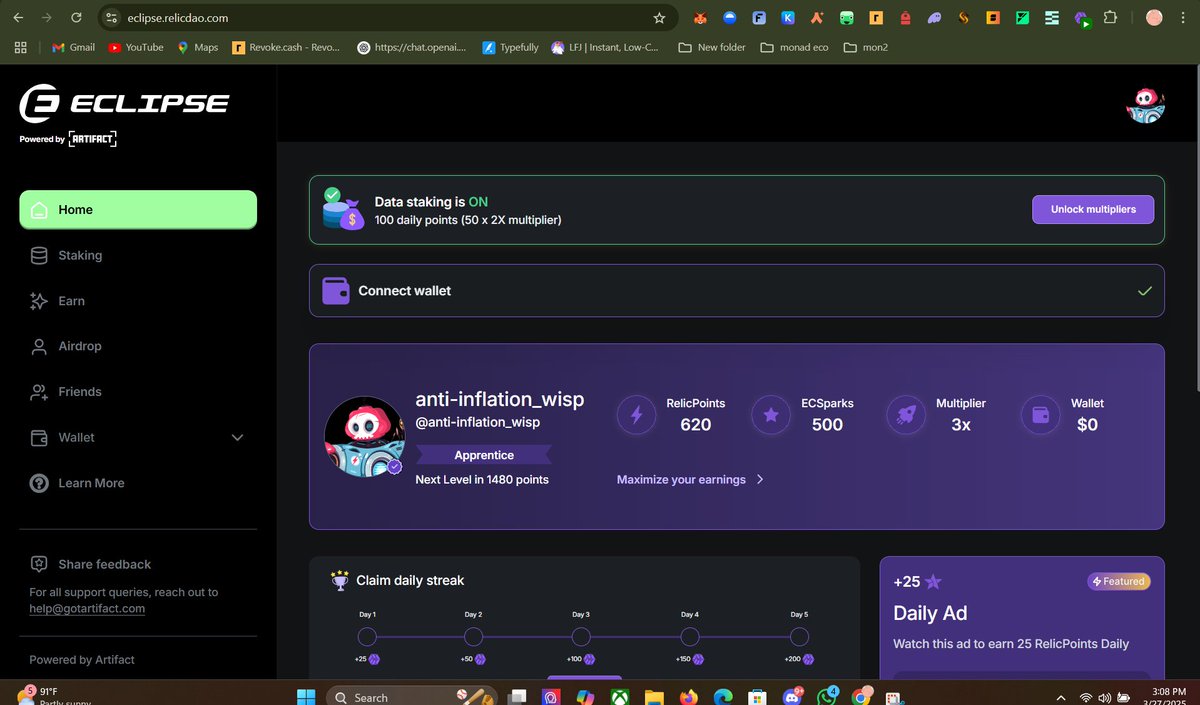
Task: Open the Typefully bookmark
Action: coord(510,47)
